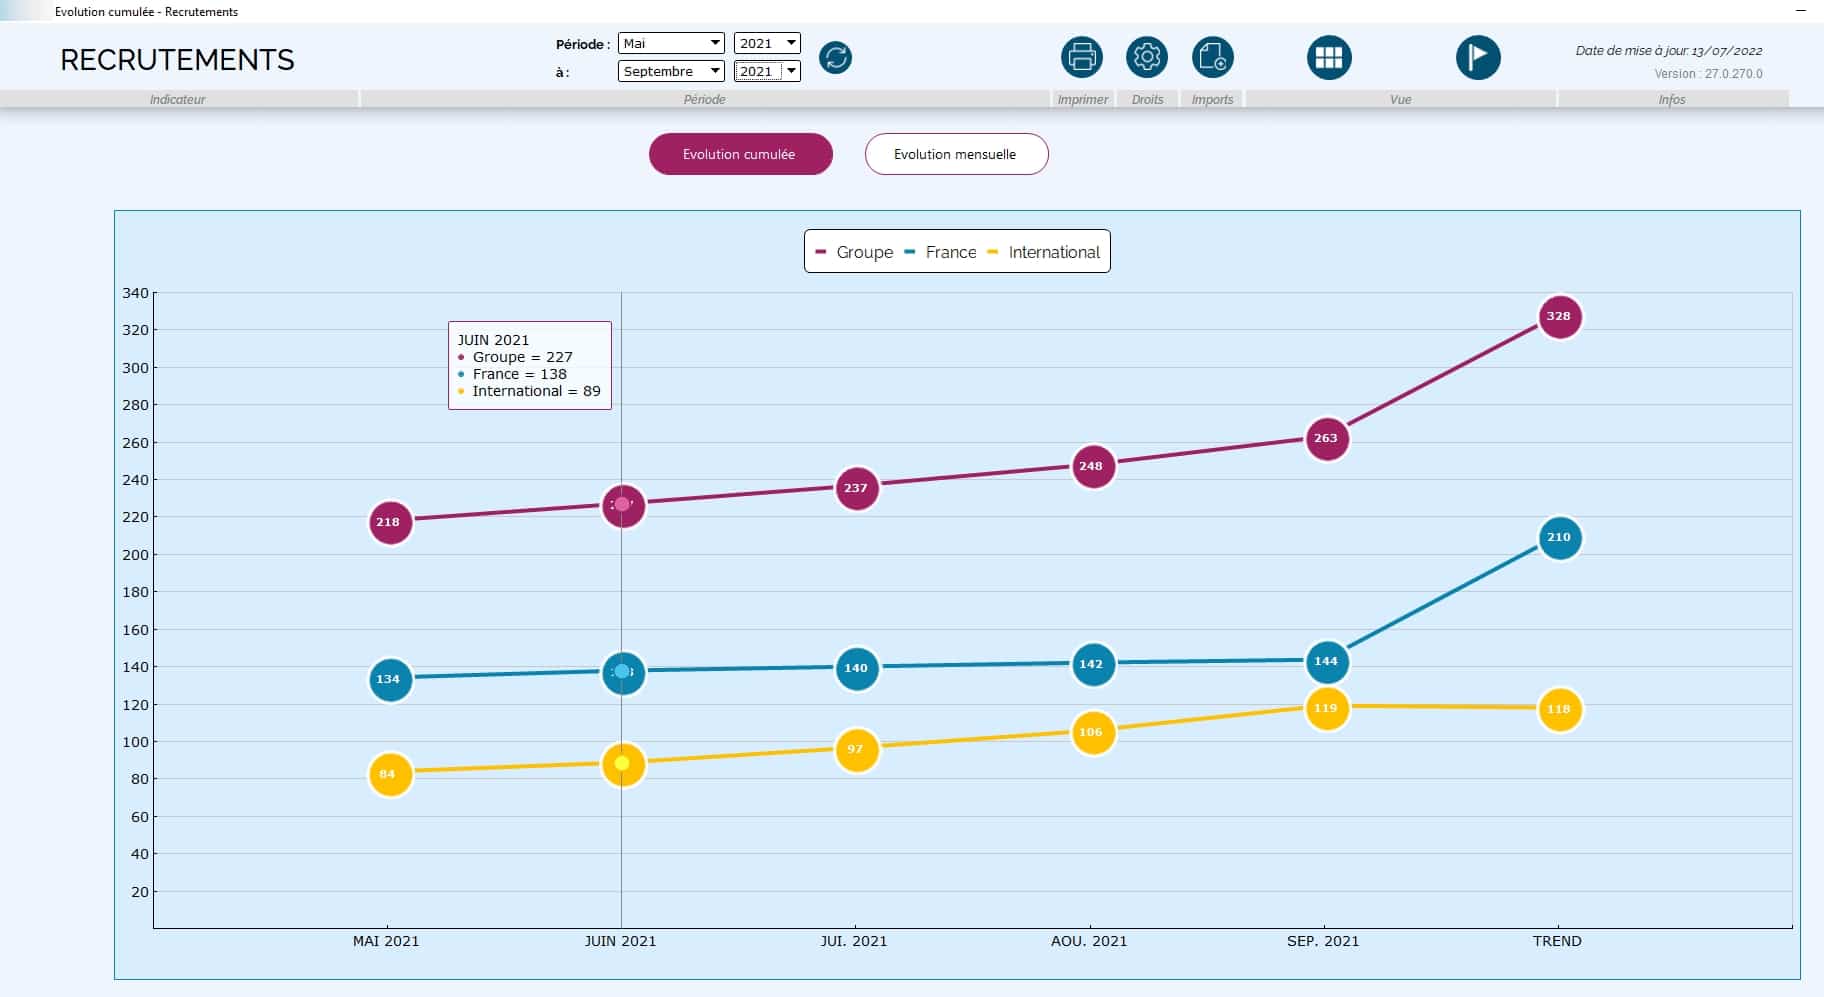Click the Groupe Mai 2021 point 218
Screen dimensions: 1824x997
tap(389, 522)
